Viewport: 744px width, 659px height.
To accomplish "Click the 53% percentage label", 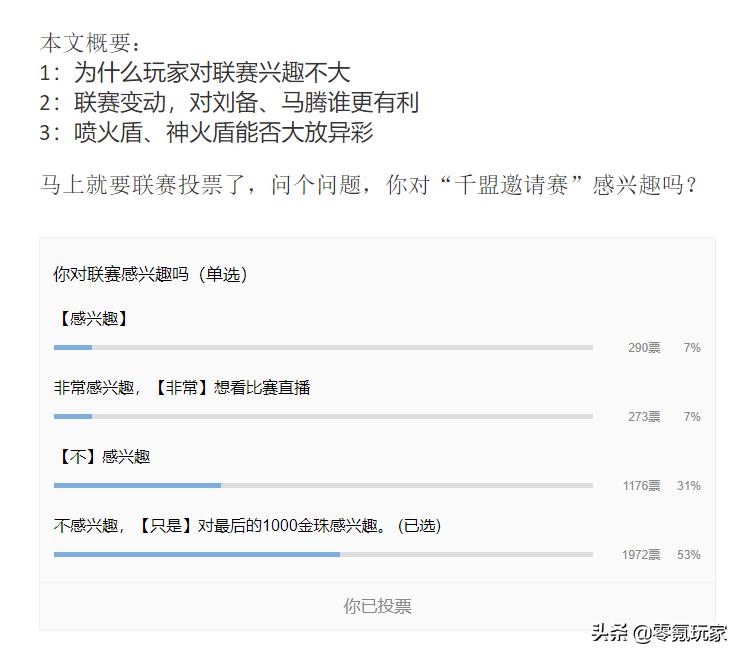I will (688, 555).
